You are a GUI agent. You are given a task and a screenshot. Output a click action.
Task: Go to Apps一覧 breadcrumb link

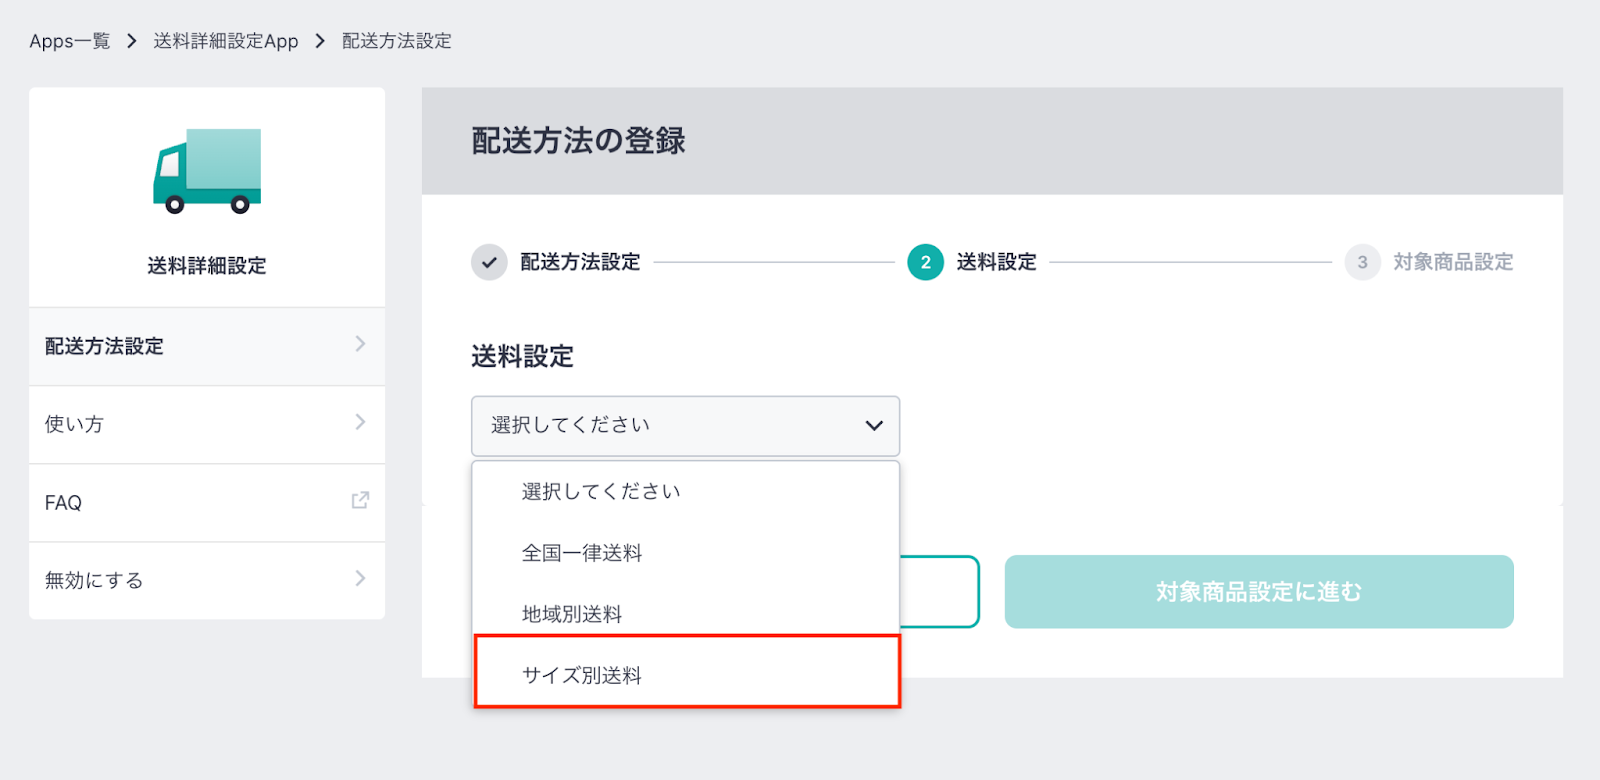(70, 41)
